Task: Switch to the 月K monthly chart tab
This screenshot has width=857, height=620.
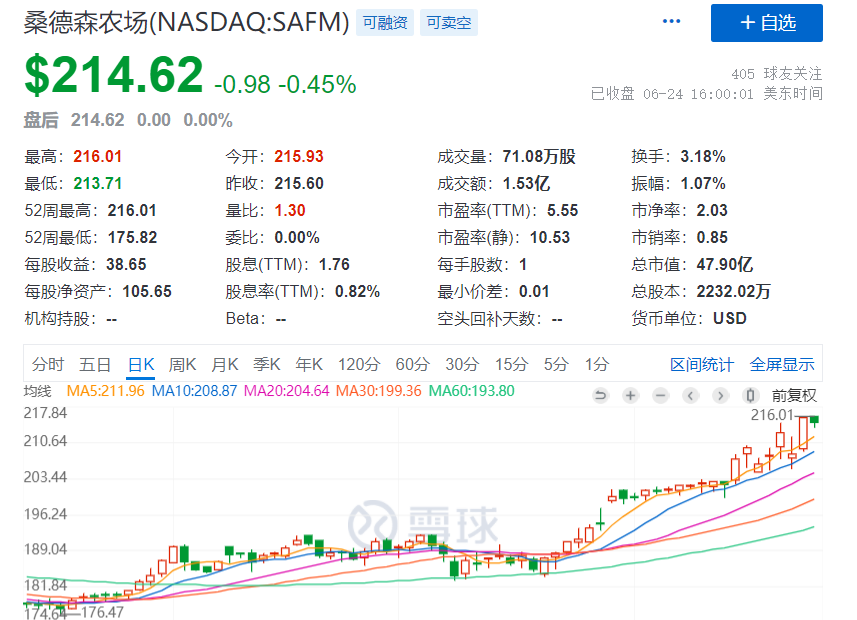Action: pyautogui.click(x=225, y=364)
